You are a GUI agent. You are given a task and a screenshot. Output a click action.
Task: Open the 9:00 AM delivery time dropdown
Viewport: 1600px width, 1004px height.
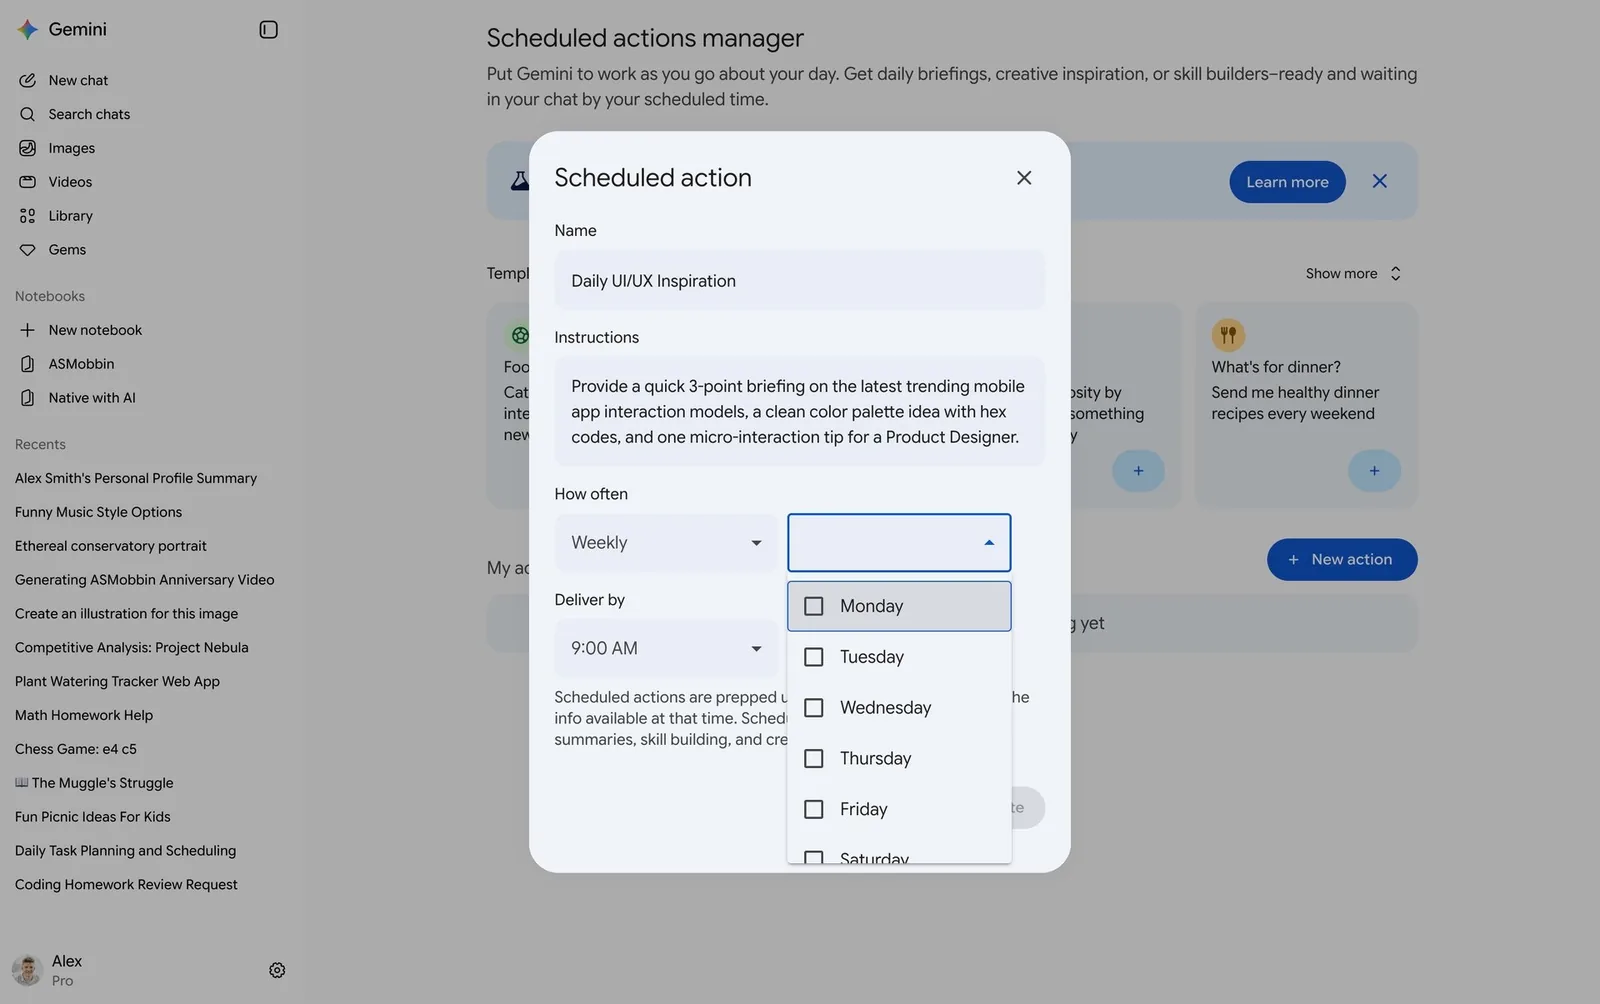(666, 648)
